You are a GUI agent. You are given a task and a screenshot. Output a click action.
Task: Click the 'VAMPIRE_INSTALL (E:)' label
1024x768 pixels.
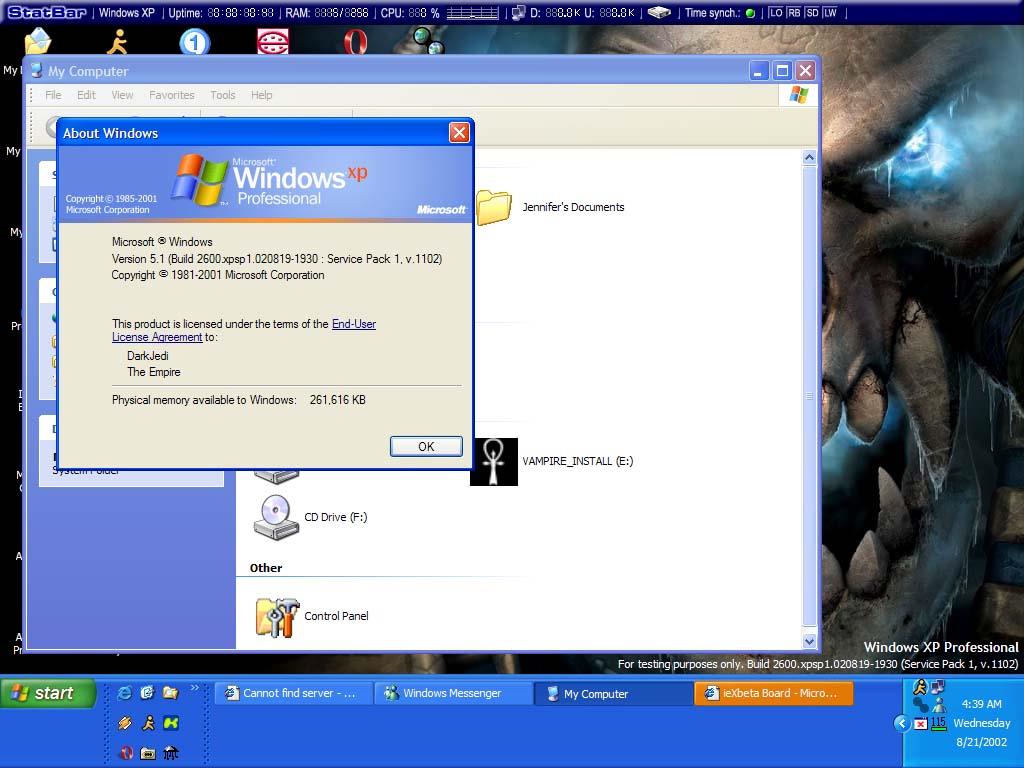(578, 461)
